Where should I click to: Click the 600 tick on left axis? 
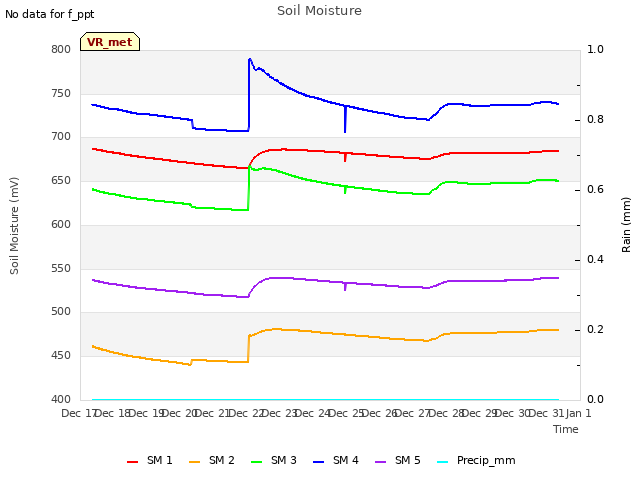[61, 224]
